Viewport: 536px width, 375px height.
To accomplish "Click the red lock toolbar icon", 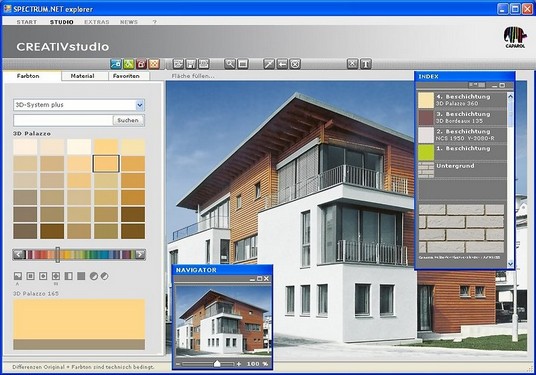I will [x=141, y=64].
